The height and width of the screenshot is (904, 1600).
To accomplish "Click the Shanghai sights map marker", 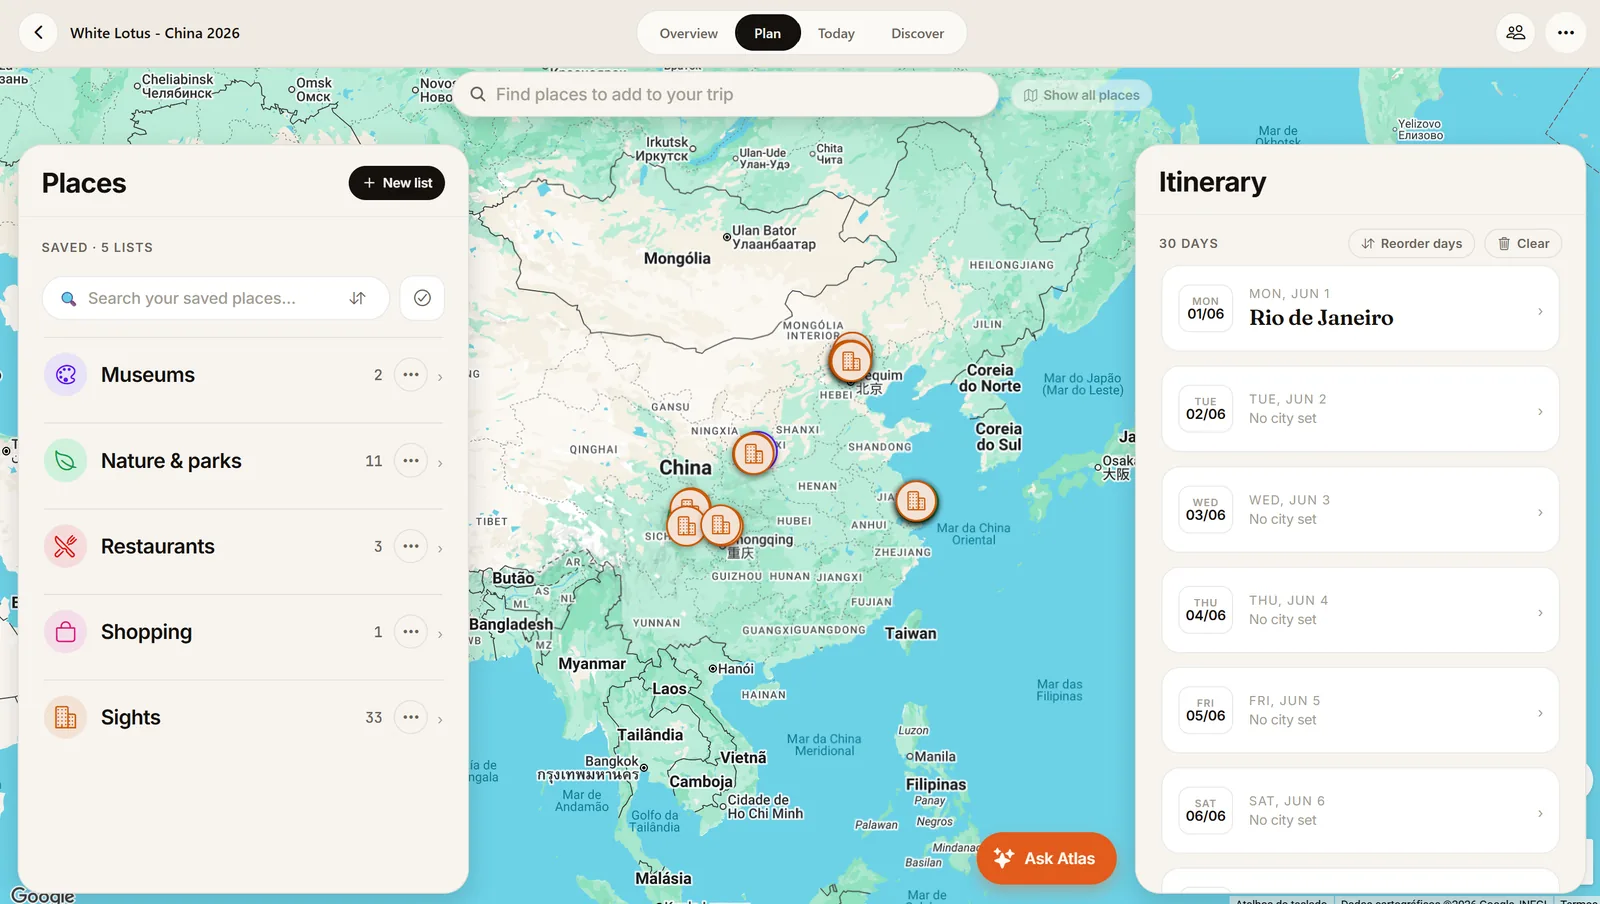I will click(916, 501).
